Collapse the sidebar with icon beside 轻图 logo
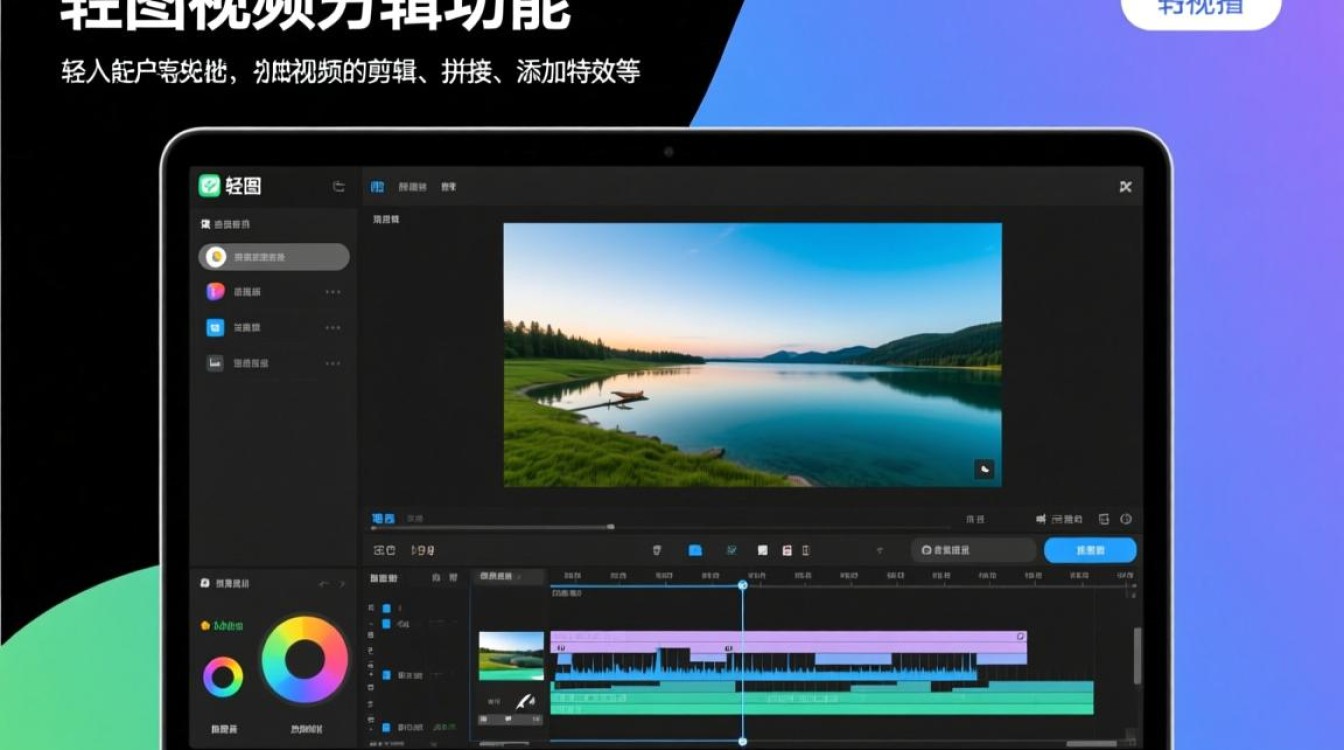 (339, 186)
